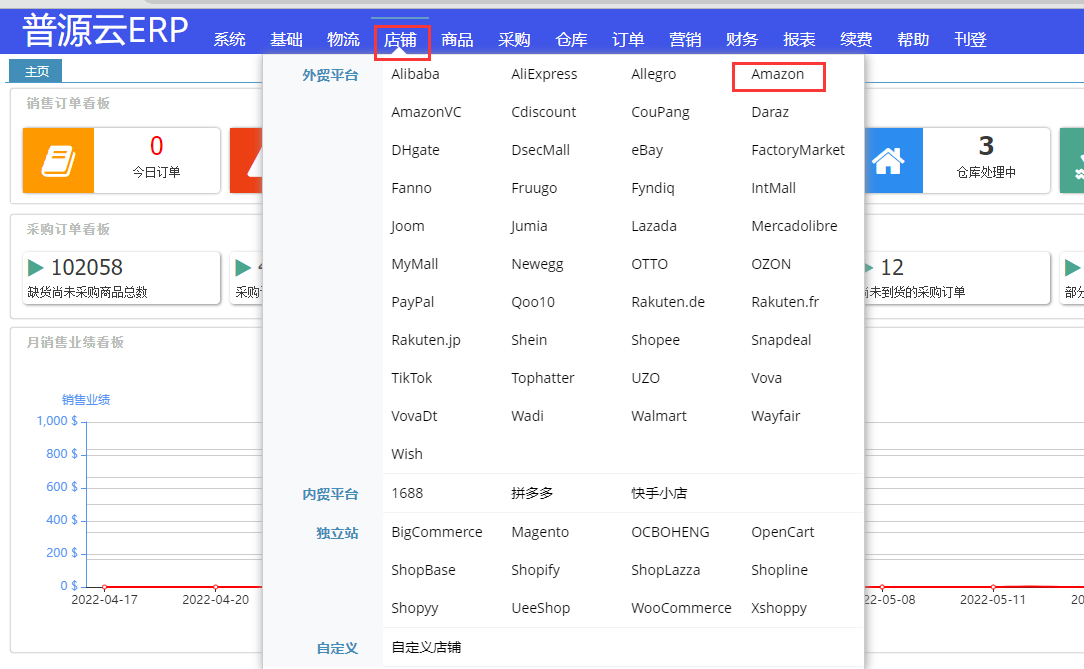
Task: Click the 店铺 menu in the top bar
Action: click(400, 39)
